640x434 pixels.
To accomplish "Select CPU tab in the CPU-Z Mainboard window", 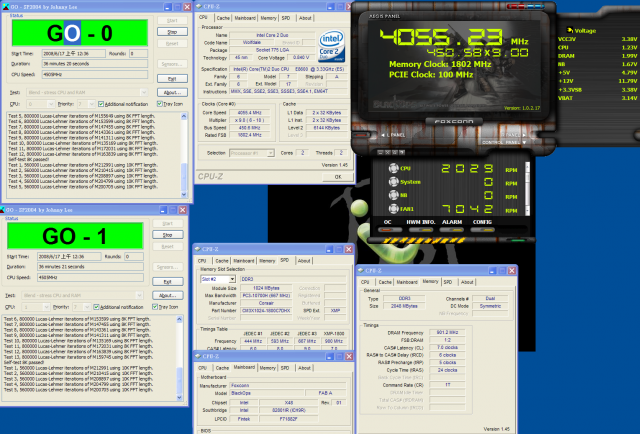I will click(x=202, y=368).
